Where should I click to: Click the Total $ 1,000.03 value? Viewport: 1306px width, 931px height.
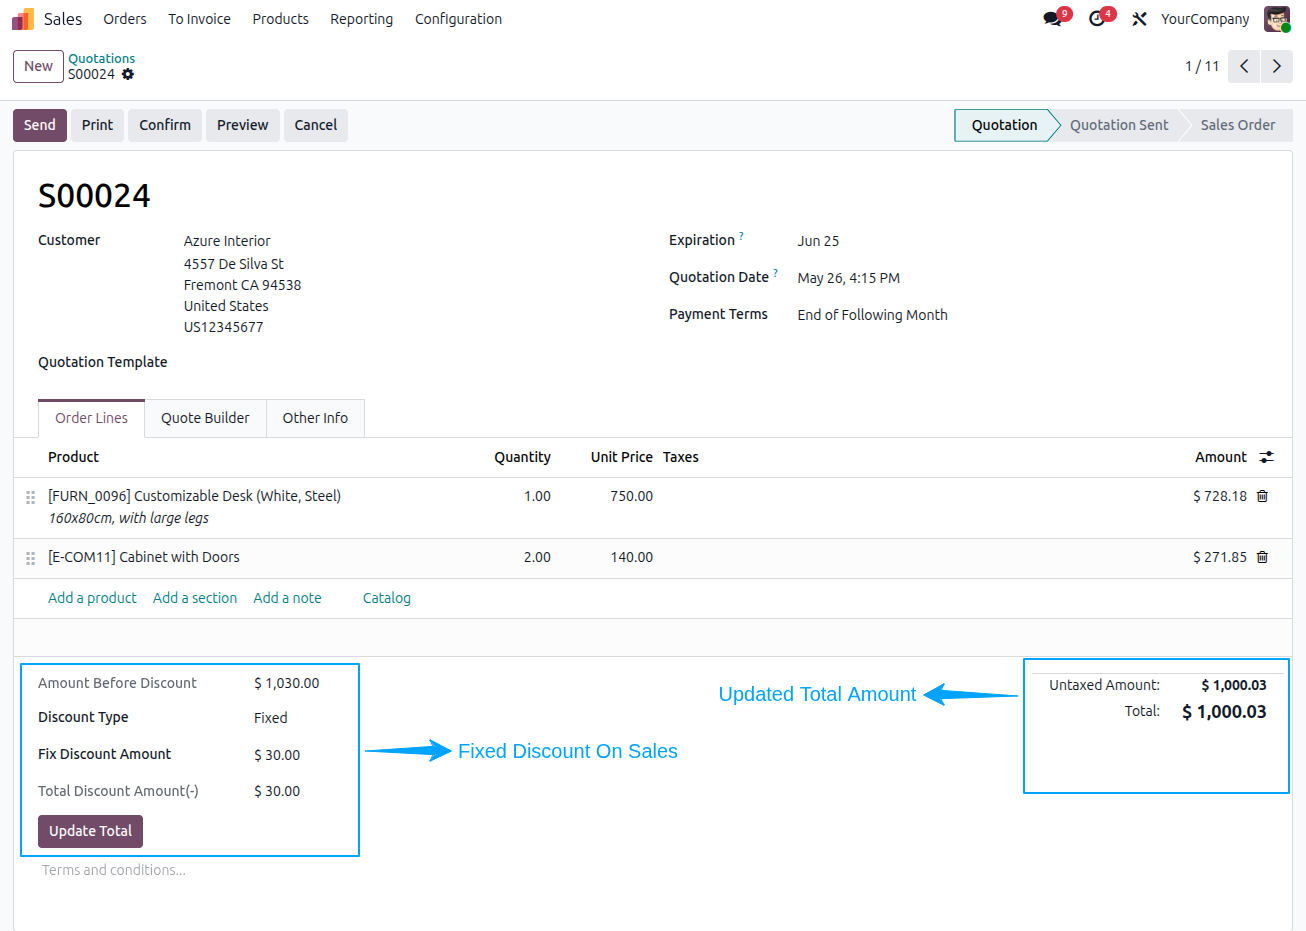pos(1224,712)
